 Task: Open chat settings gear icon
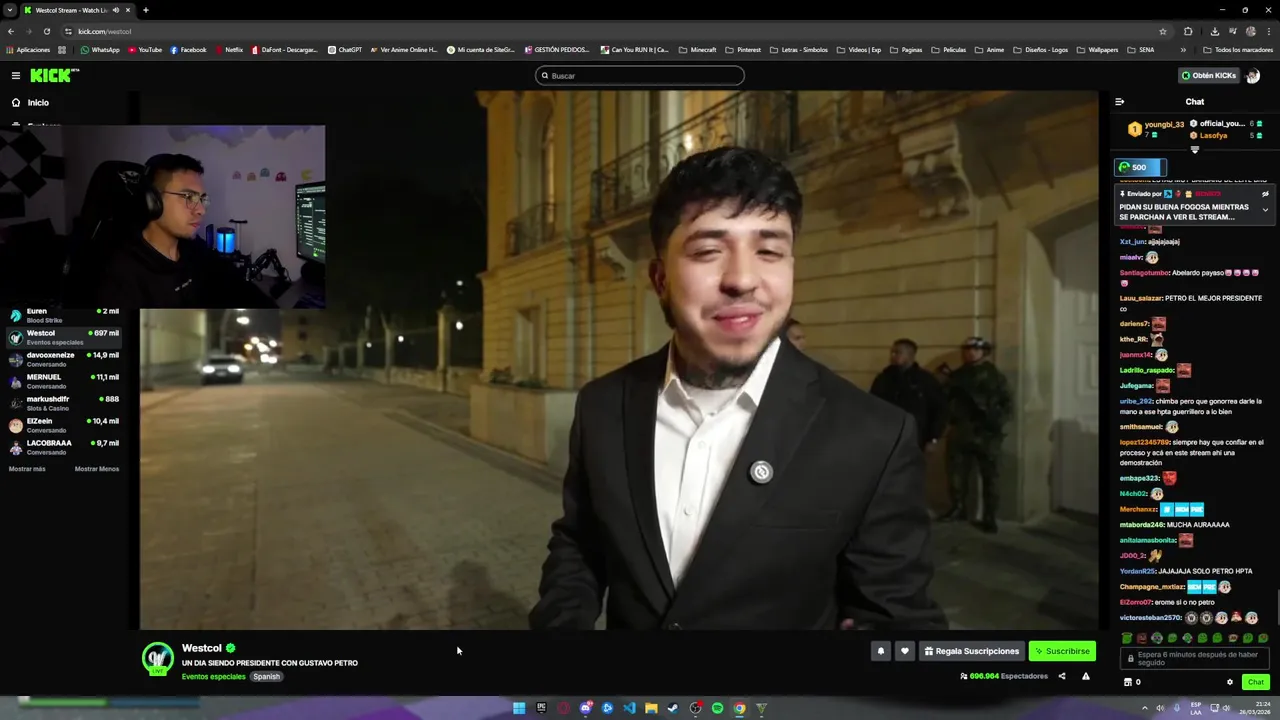(1230, 682)
